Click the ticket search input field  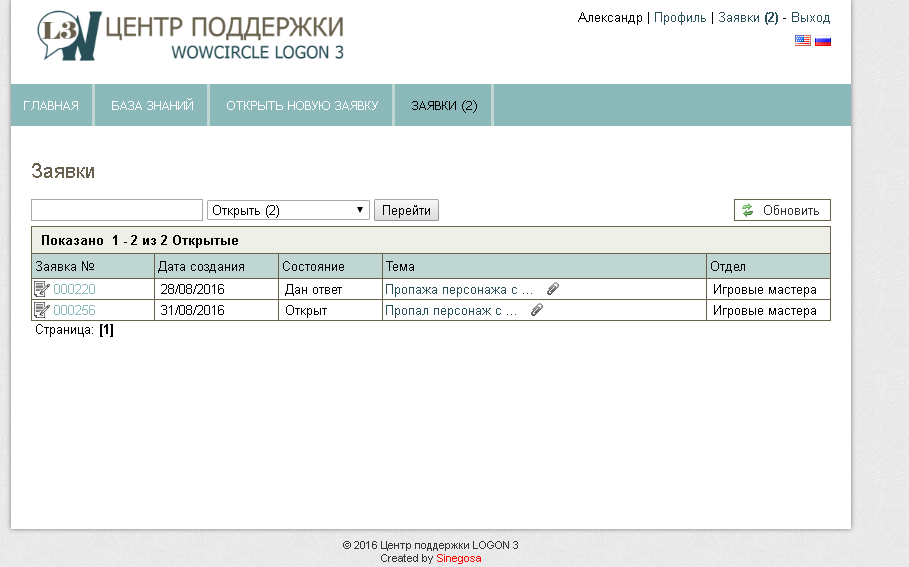coord(117,210)
